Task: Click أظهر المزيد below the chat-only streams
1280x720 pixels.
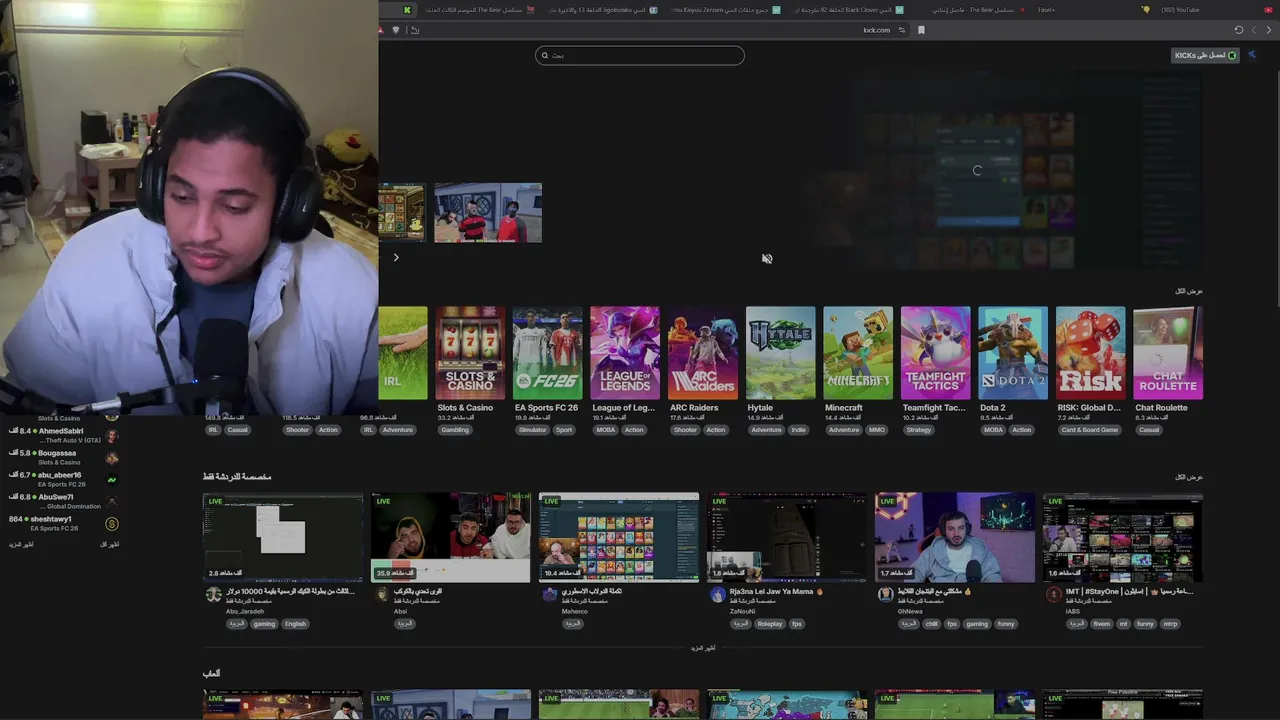Action: tap(703, 648)
